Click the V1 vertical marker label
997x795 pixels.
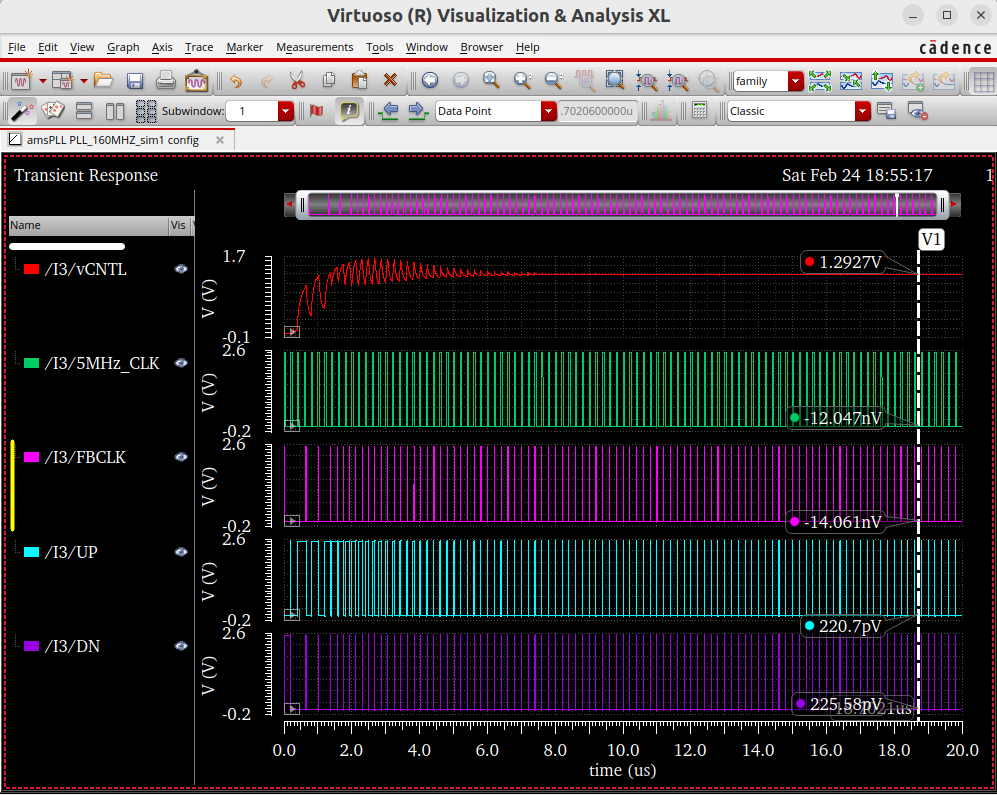coord(931,240)
